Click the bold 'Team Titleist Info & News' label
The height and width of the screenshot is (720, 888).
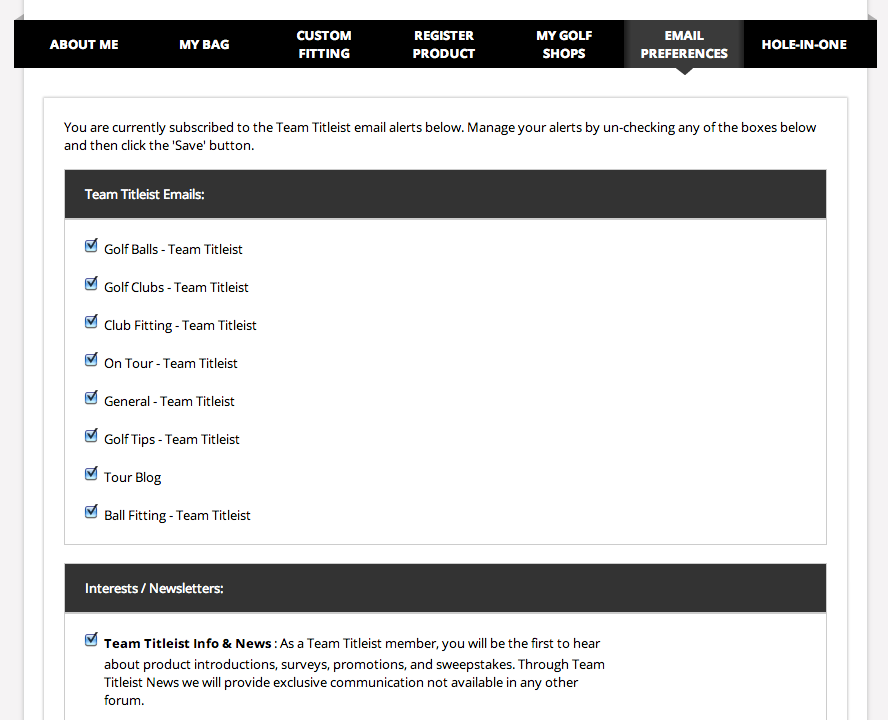[x=187, y=644]
